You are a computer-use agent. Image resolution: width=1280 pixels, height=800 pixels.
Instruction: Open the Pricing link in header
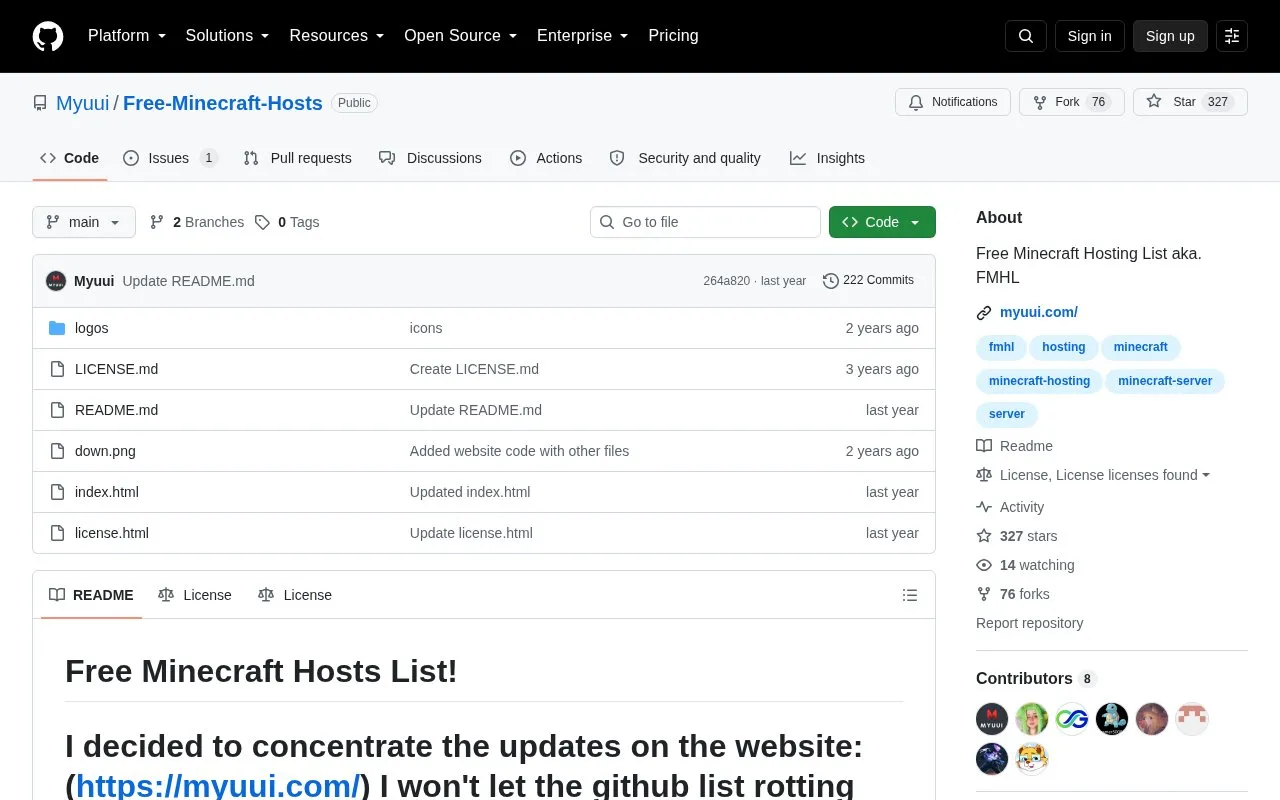[673, 36]
